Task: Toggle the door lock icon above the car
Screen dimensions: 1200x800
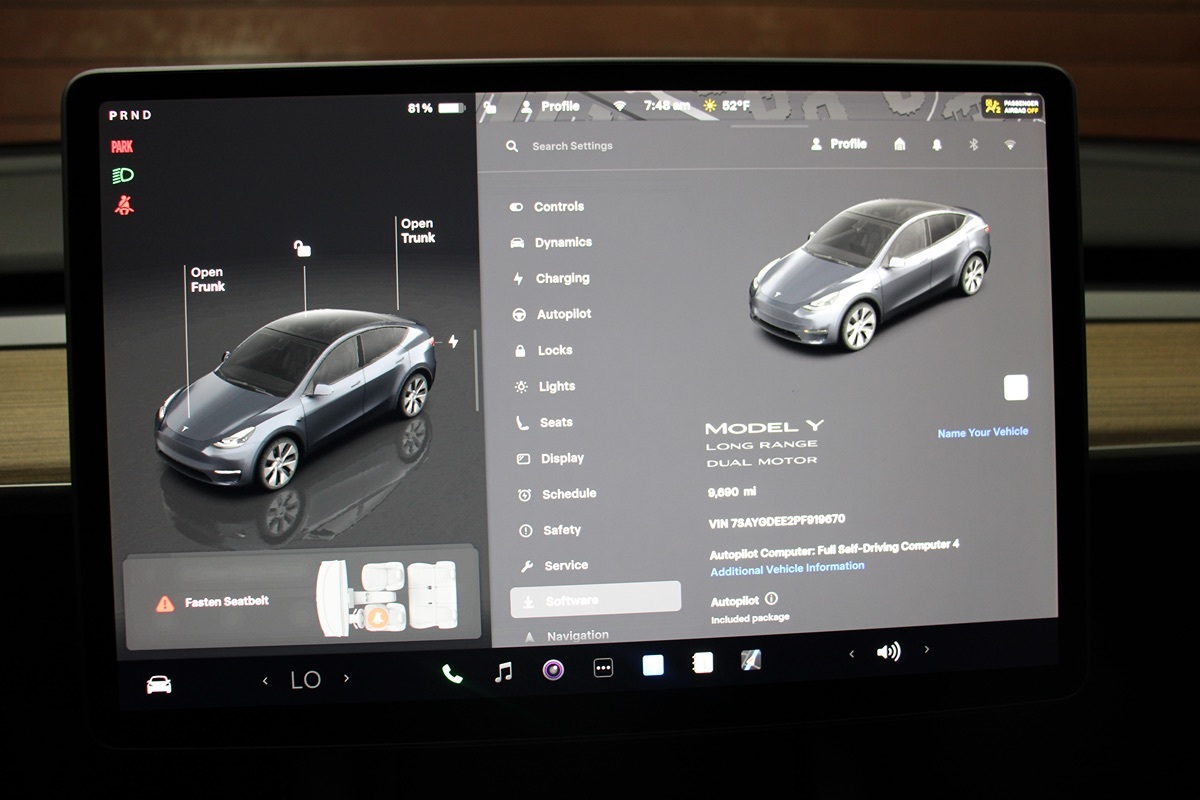Action: tap(302, 248)
